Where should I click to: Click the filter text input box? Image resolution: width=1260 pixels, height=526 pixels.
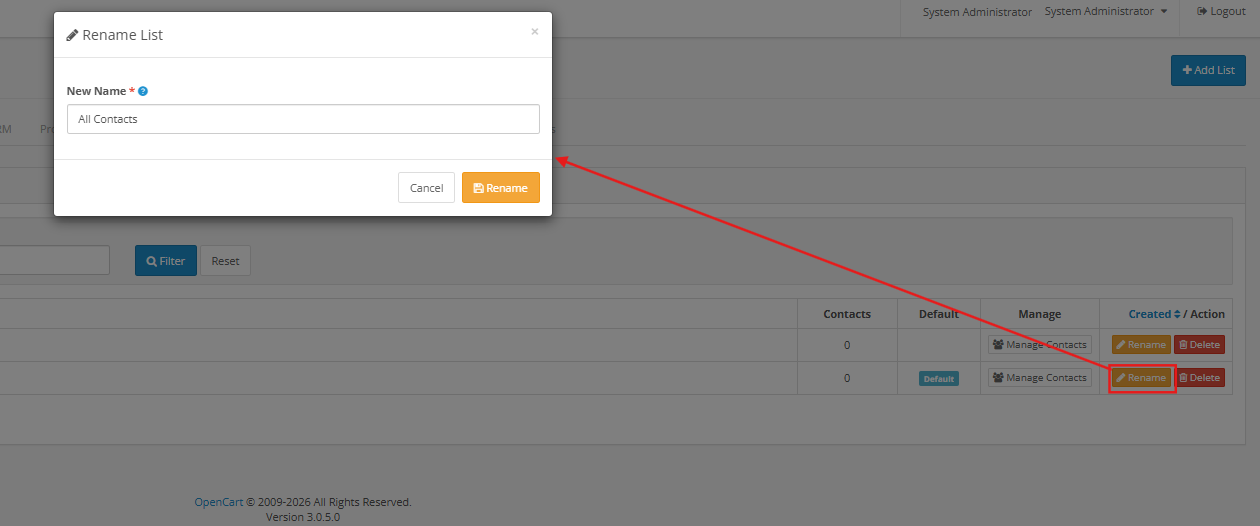(54, 261)
